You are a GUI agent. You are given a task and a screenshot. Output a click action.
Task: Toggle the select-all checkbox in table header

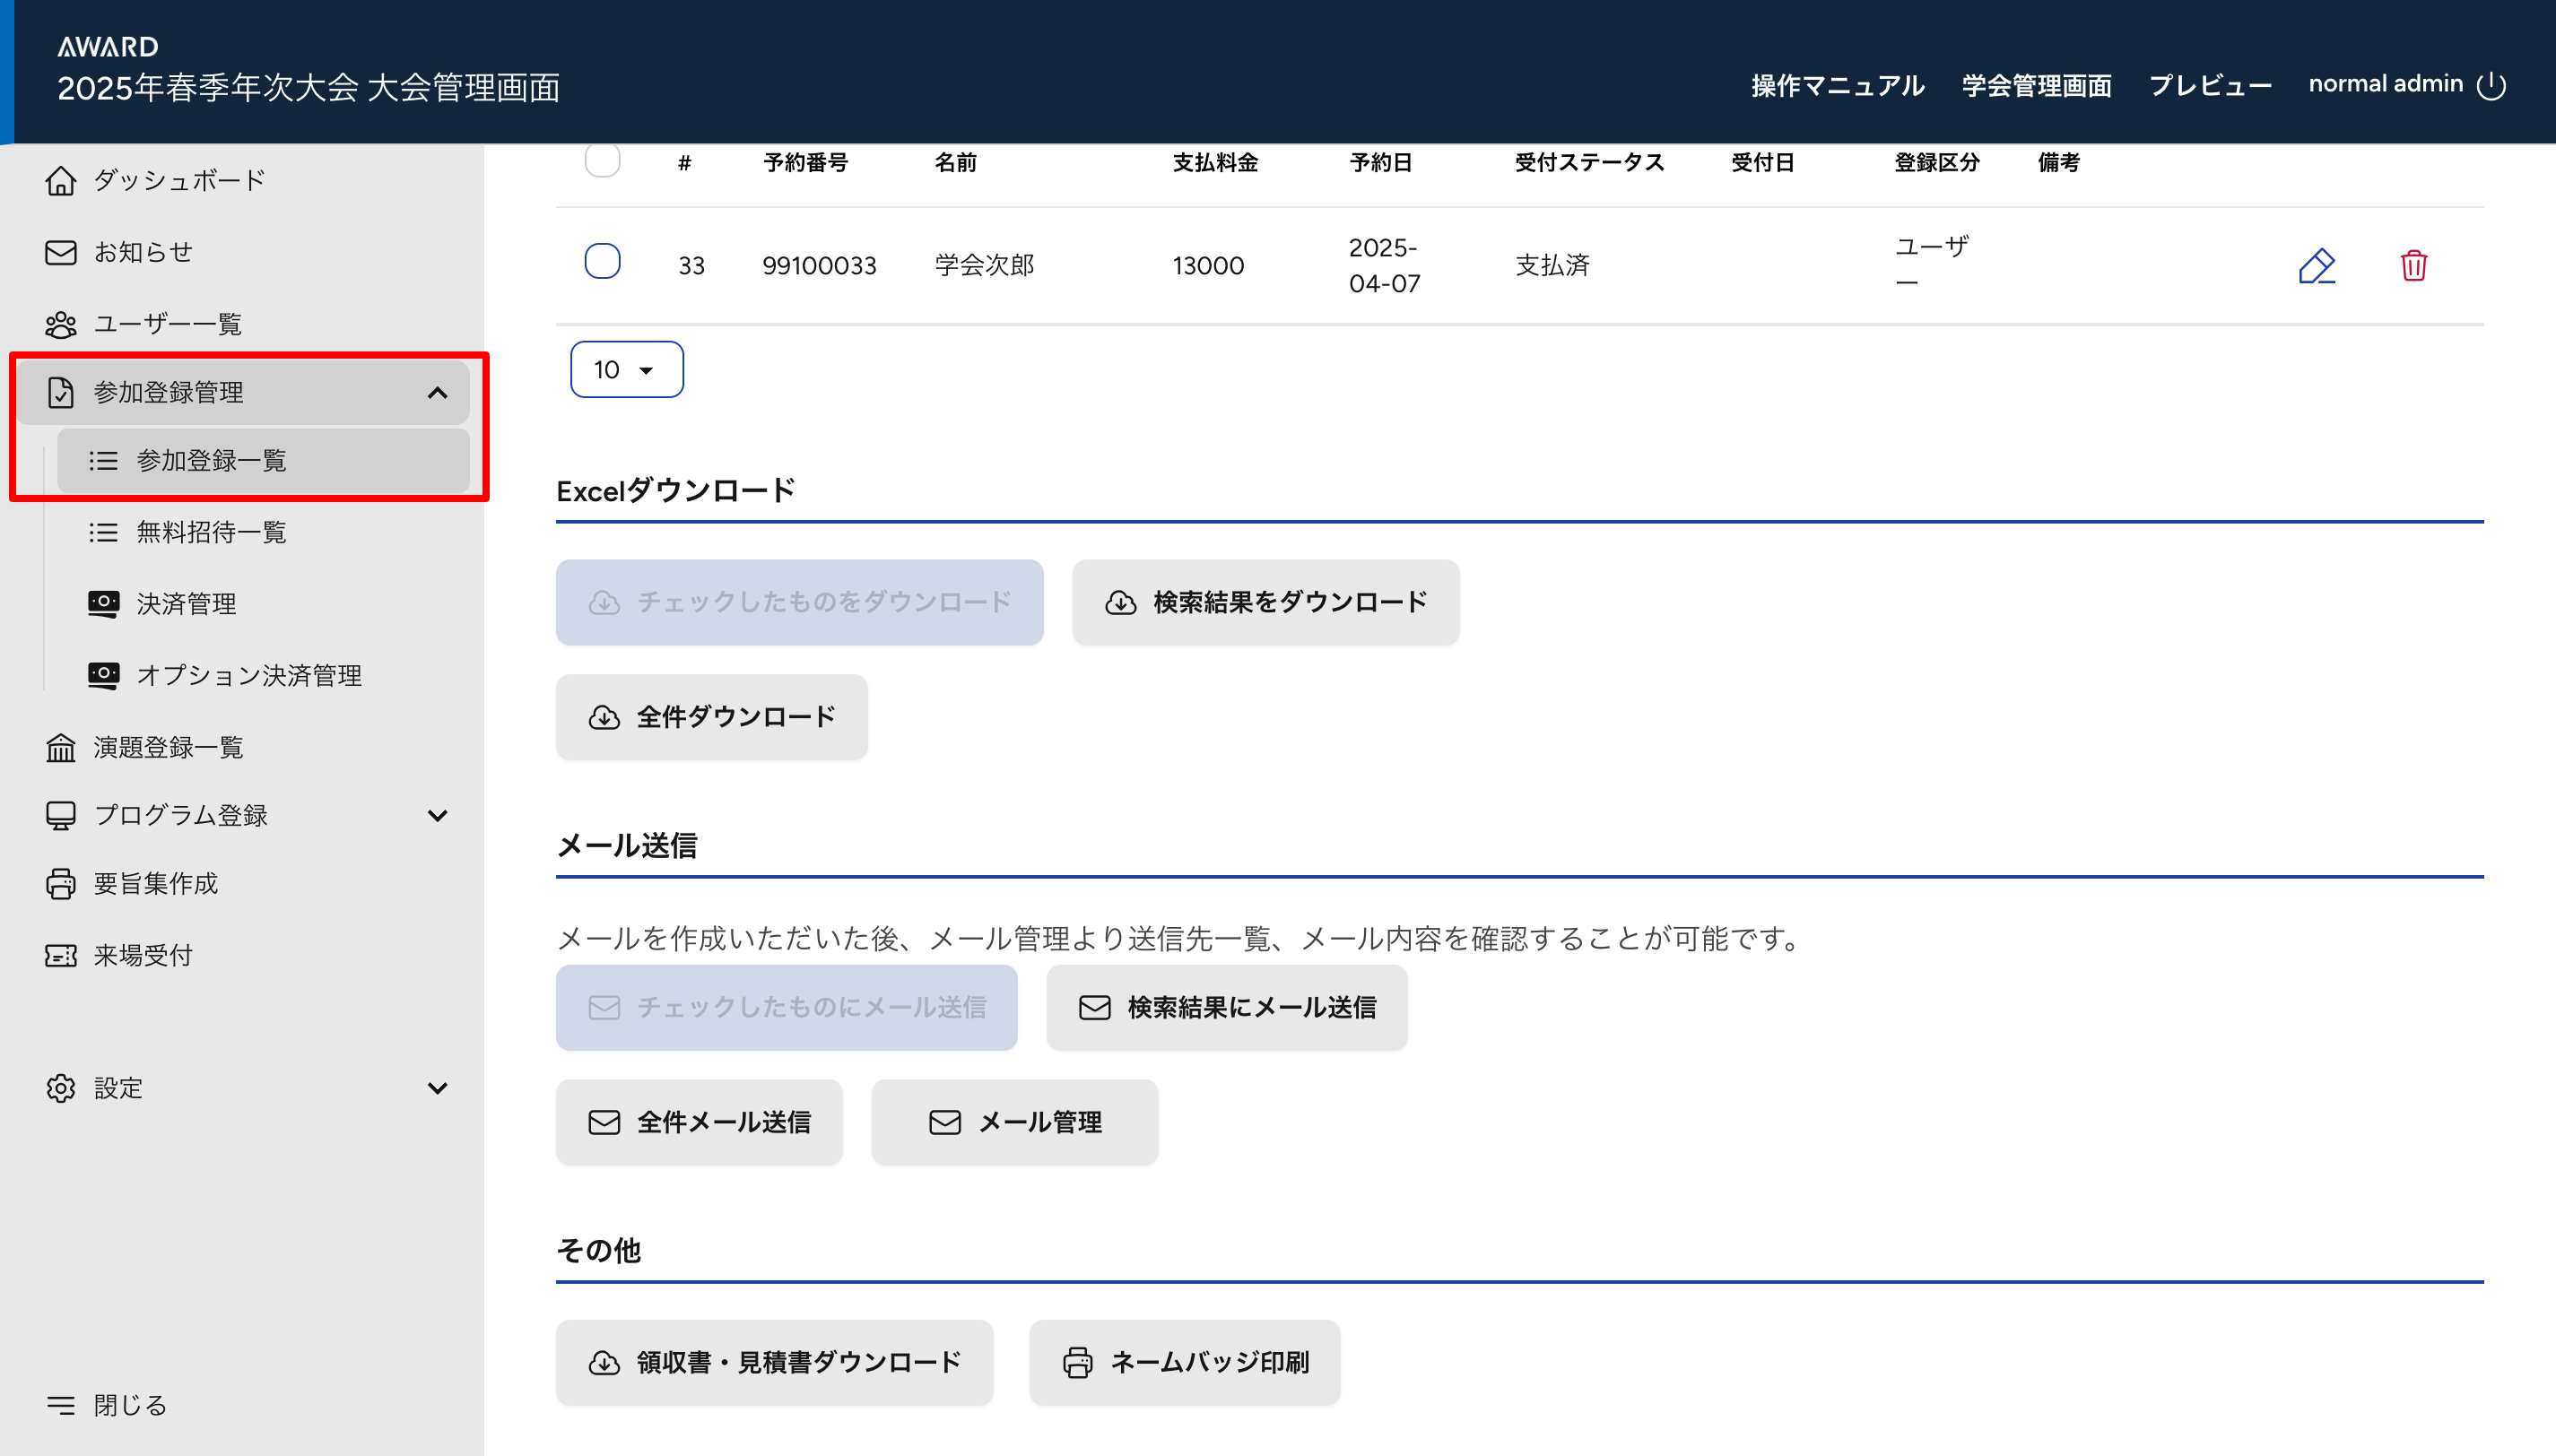602,160
